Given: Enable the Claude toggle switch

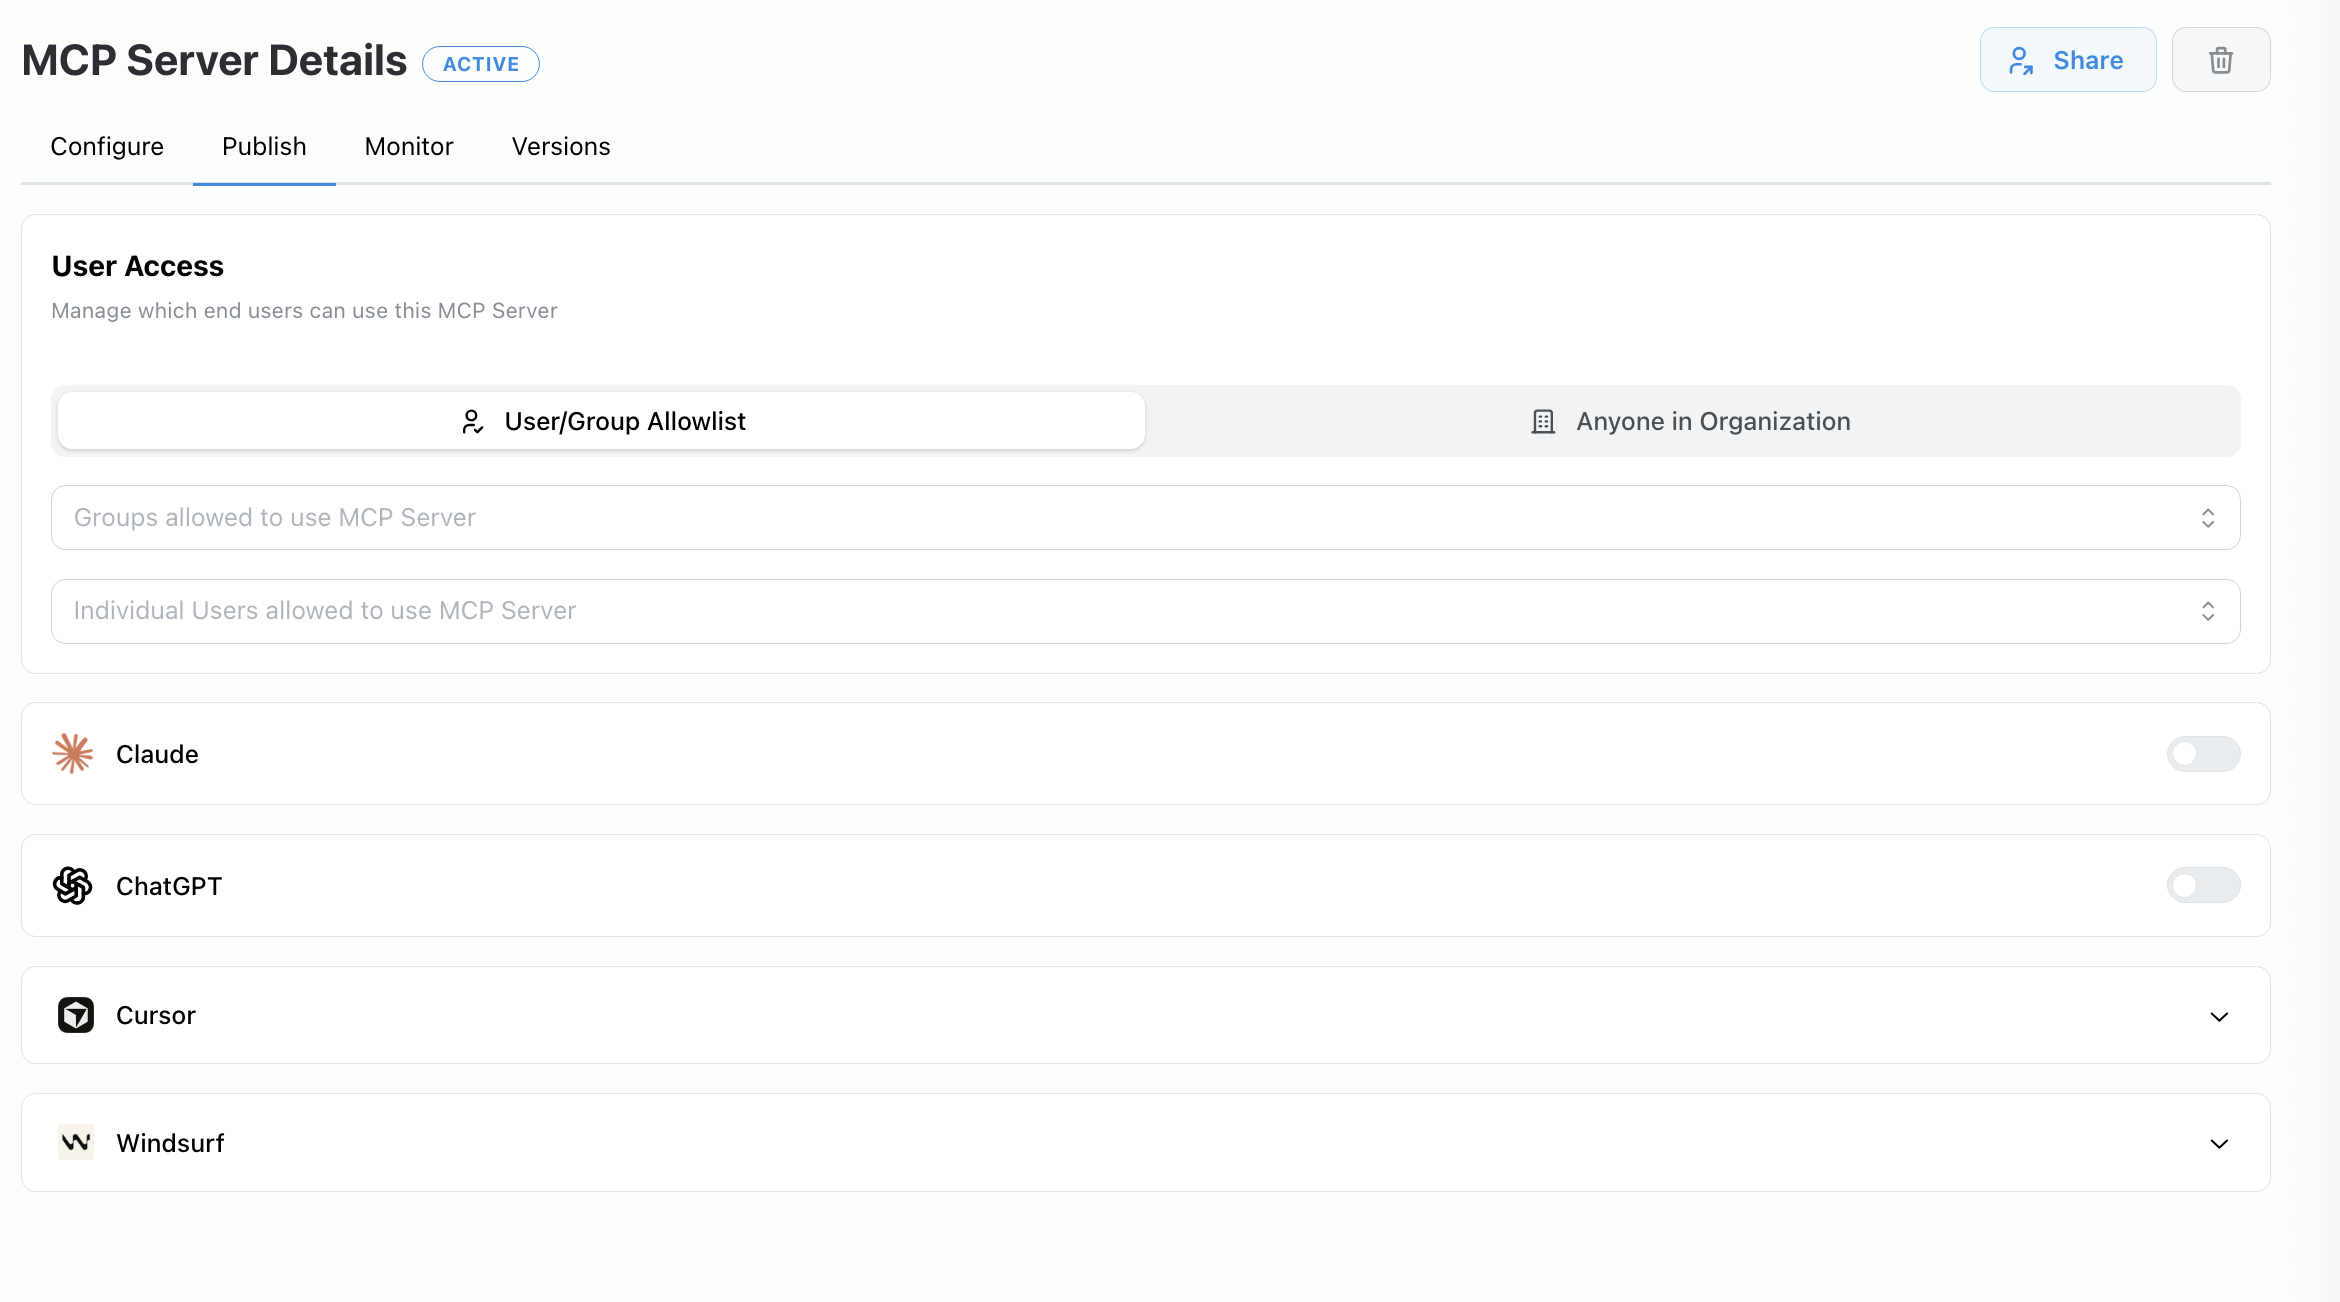Looking at the screenshot, I should coord(2203,754).
